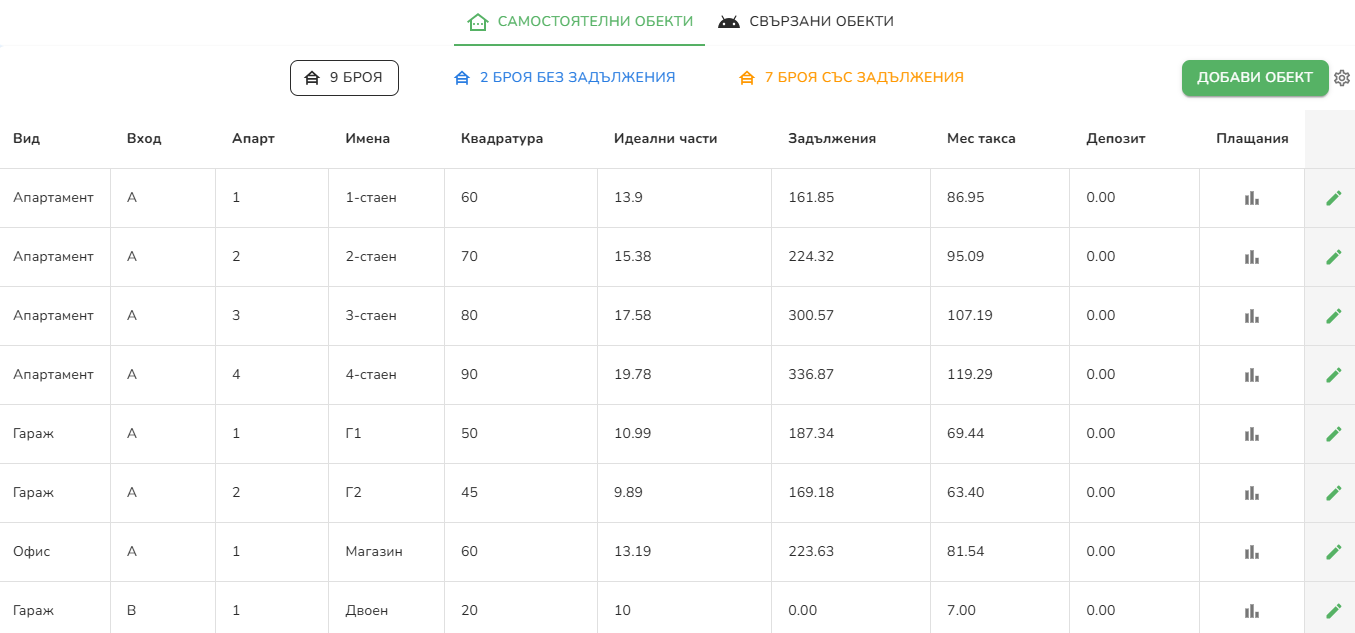Edit garage Г2 with the pencil icon
The width and height of the screenshot is (1355, 633).
[x=1333, y=492]
